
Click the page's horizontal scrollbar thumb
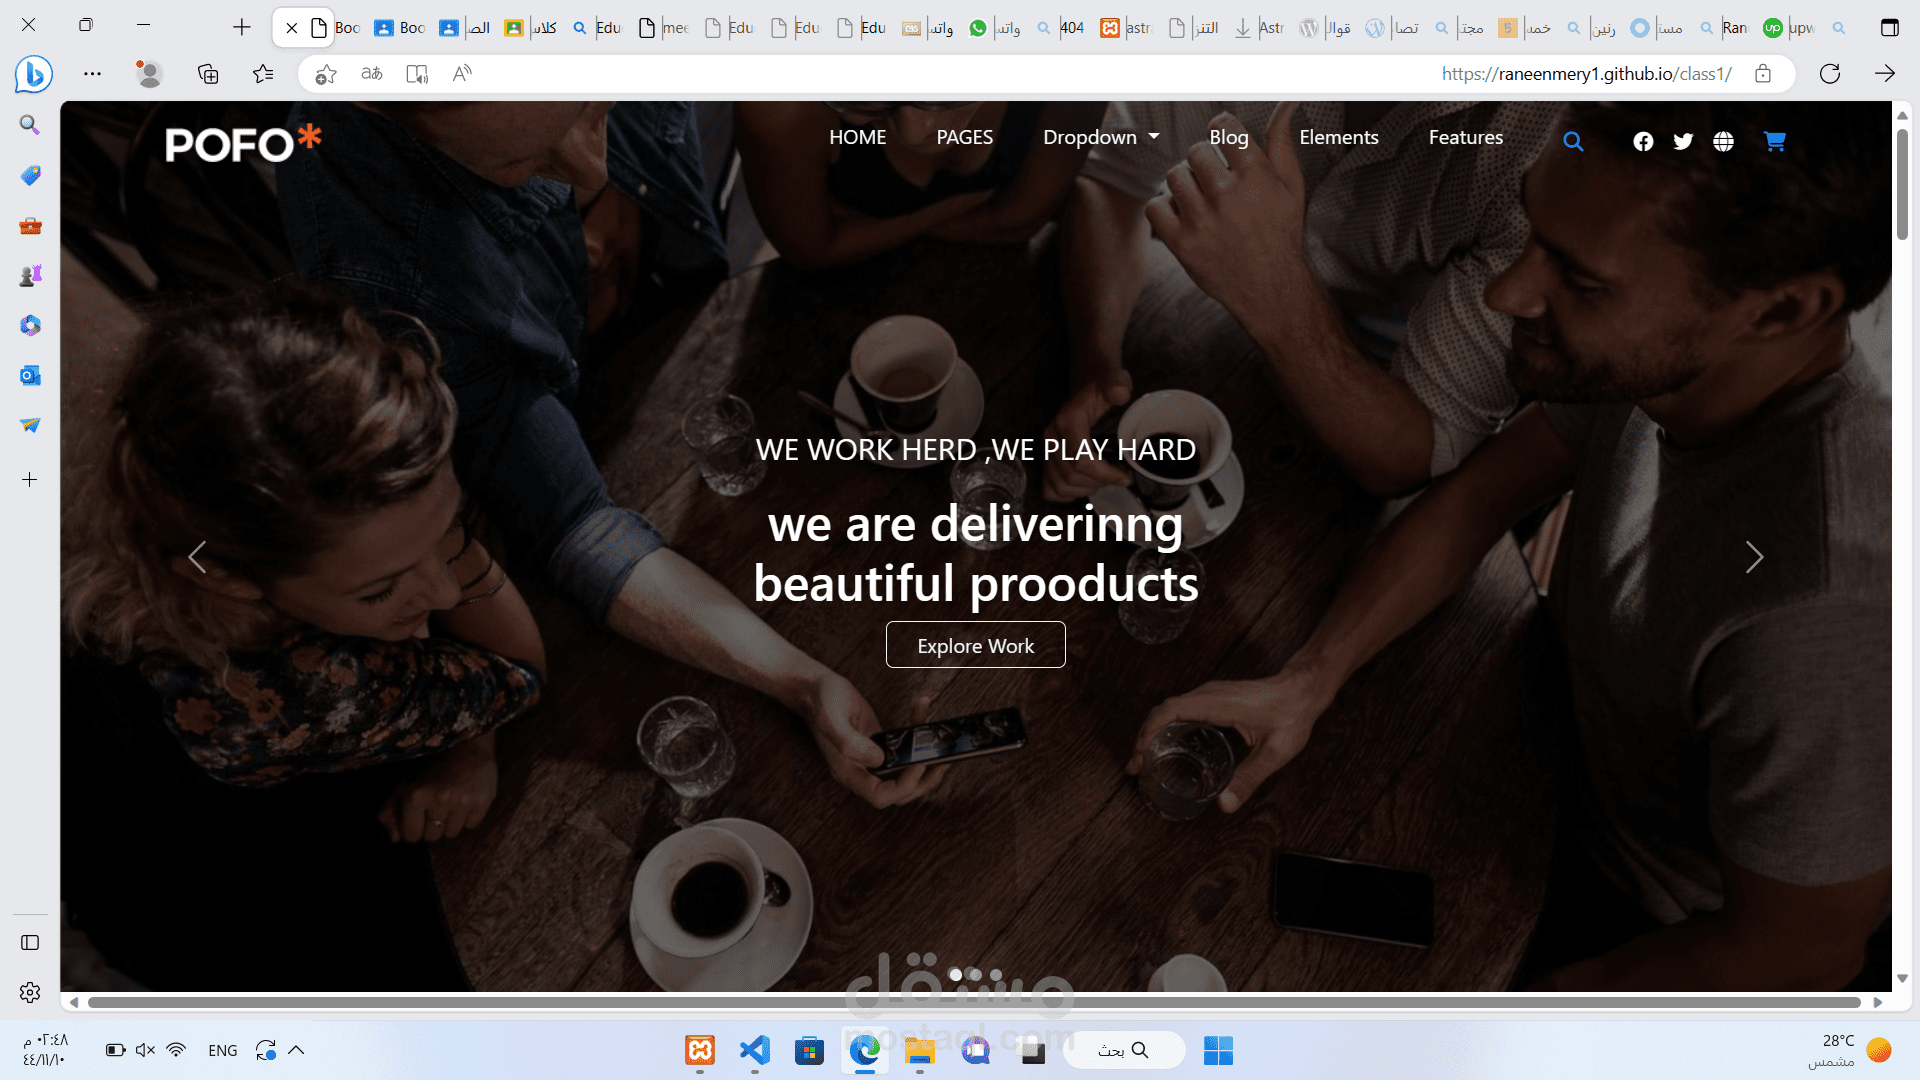(x=974, y=1002)
